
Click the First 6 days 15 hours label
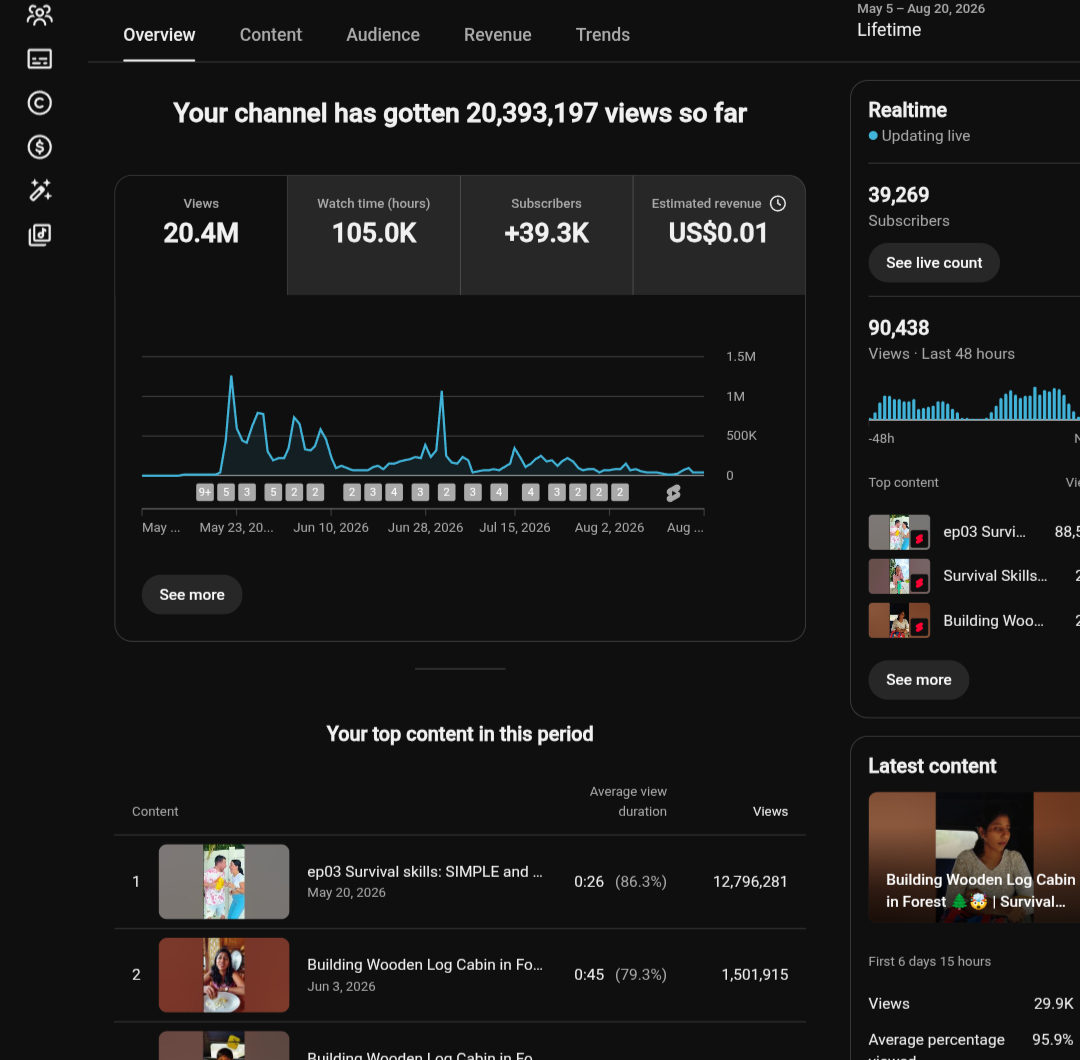point(929,962)
